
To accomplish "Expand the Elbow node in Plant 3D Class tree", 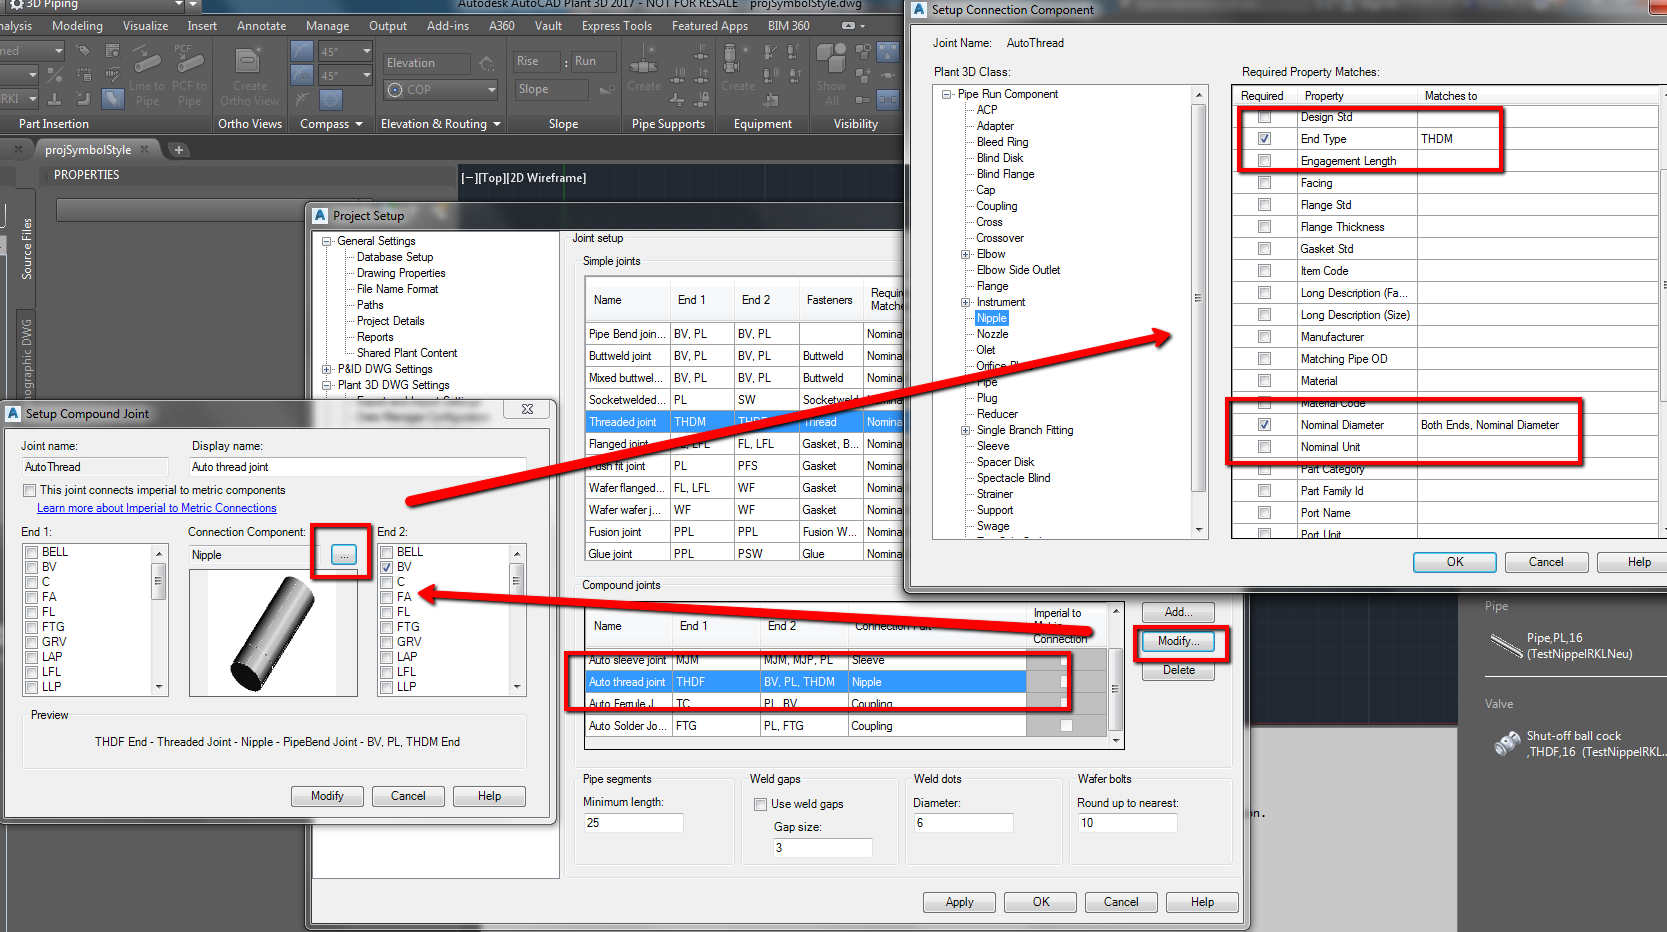I will pyautogui.click(x=965, y=253).
